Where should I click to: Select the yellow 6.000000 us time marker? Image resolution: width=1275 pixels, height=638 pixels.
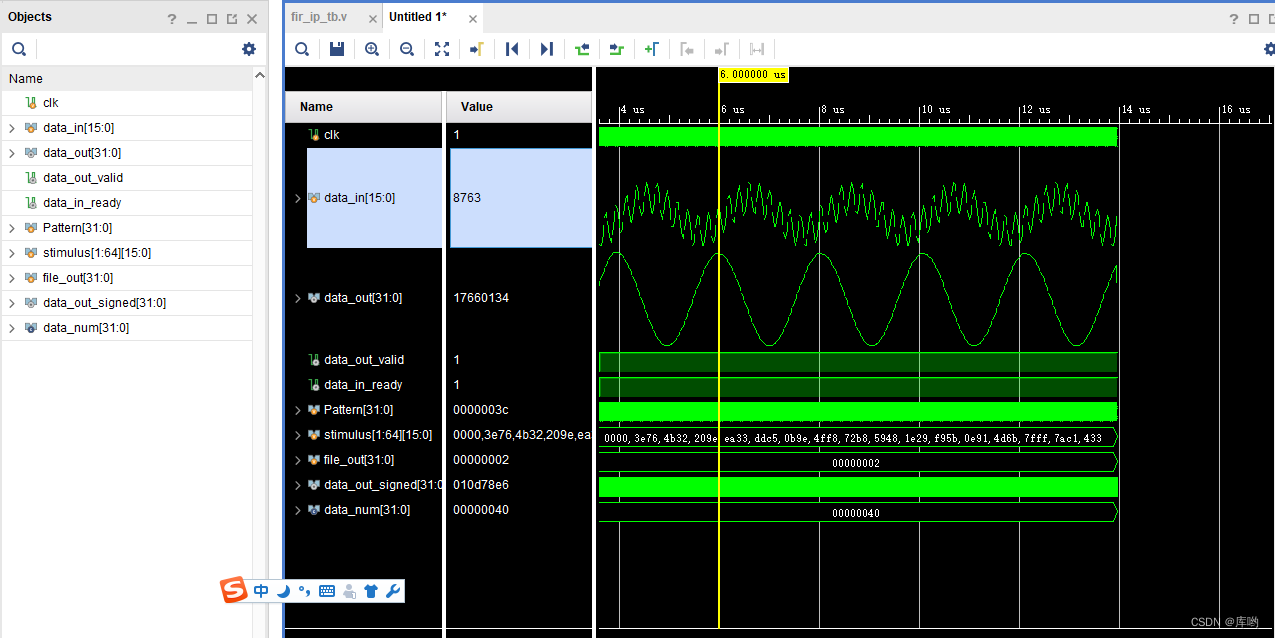pos(752,74)
